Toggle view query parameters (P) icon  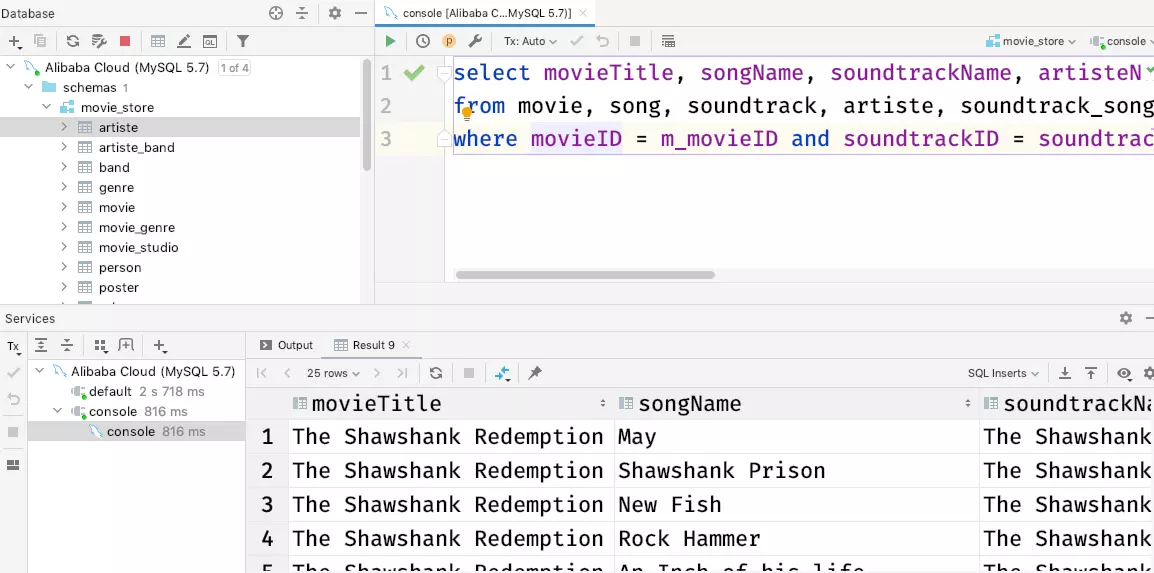(449, 41)
